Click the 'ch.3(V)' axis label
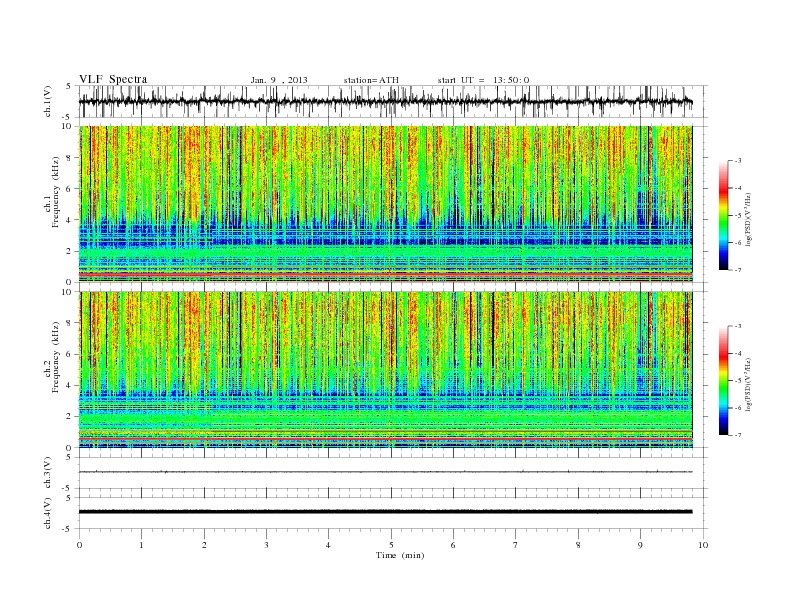The width and height of the screenshot is (792, 612). (x=47, y=473)
